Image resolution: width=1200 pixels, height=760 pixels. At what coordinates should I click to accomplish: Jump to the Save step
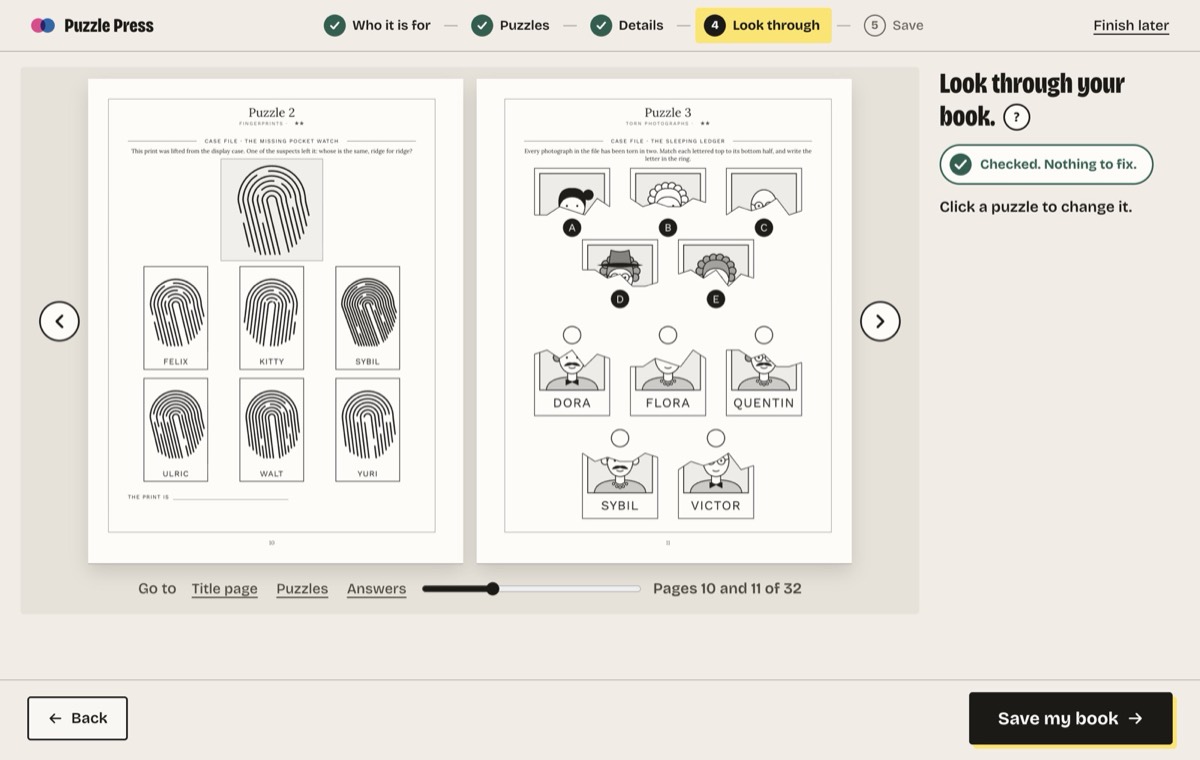[894, 25]
